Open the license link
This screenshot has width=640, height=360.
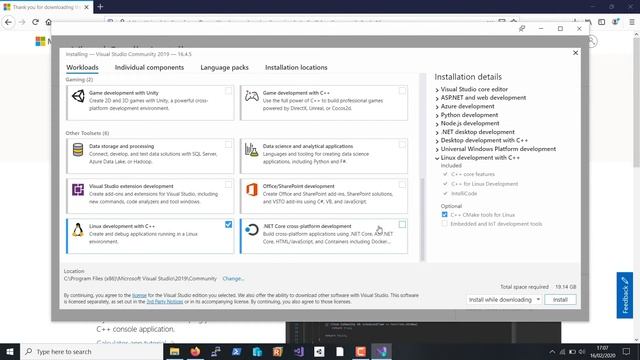pyautogui.click(x=139, y=295)
